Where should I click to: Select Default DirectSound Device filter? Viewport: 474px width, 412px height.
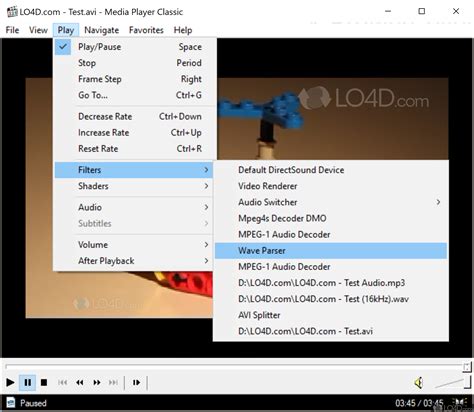coord(331,170)
